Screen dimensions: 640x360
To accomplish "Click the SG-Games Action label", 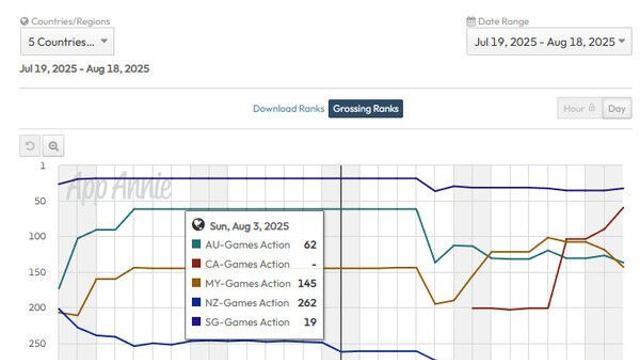I will 247,322.
